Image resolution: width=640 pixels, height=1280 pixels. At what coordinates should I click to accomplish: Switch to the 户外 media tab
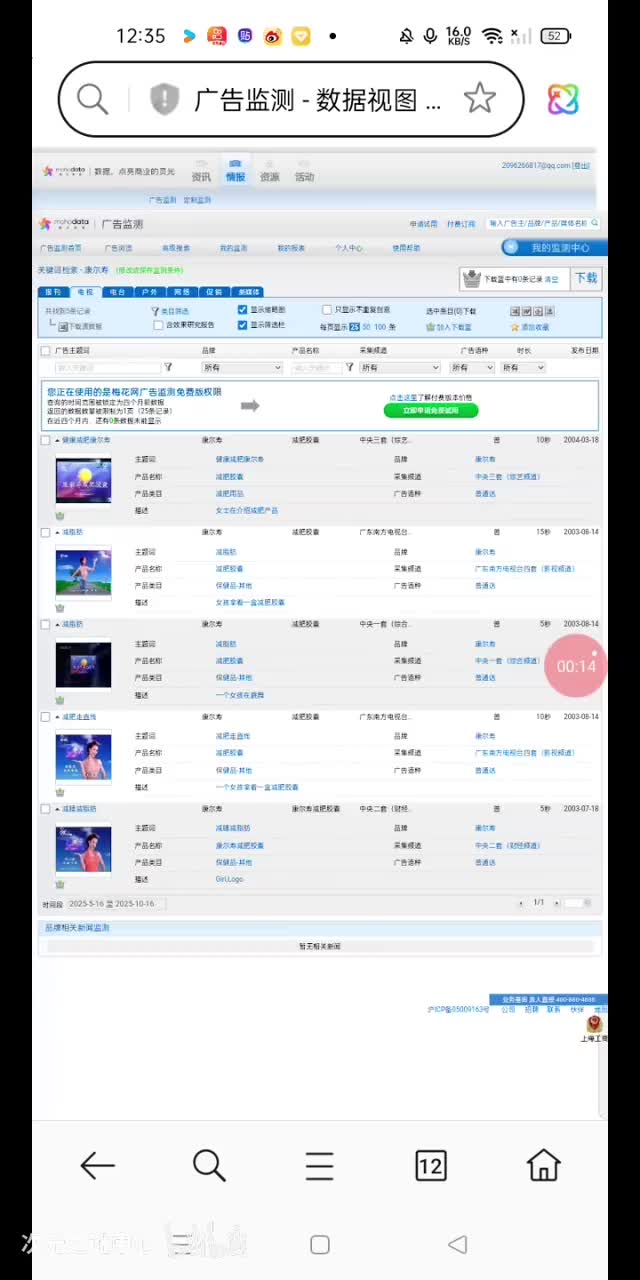coord(149,292)
